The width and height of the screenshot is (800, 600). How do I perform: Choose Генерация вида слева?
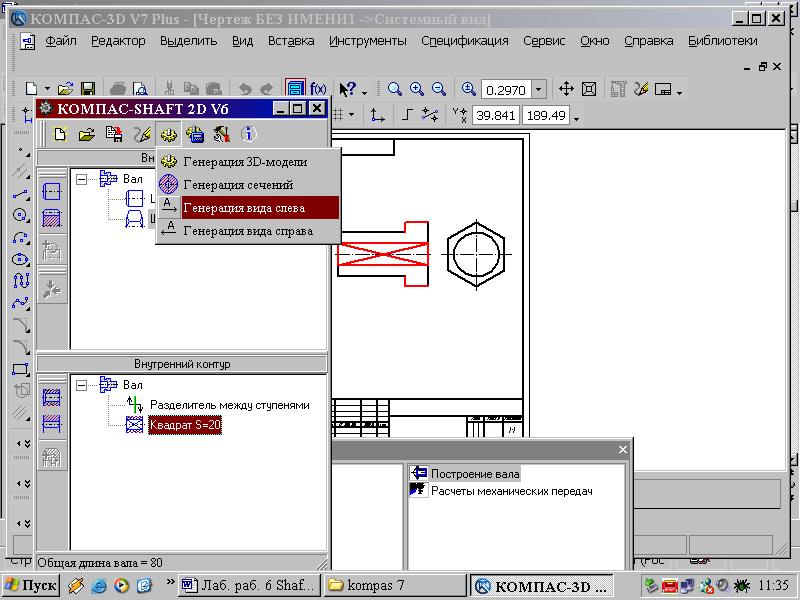click(248, 208)
